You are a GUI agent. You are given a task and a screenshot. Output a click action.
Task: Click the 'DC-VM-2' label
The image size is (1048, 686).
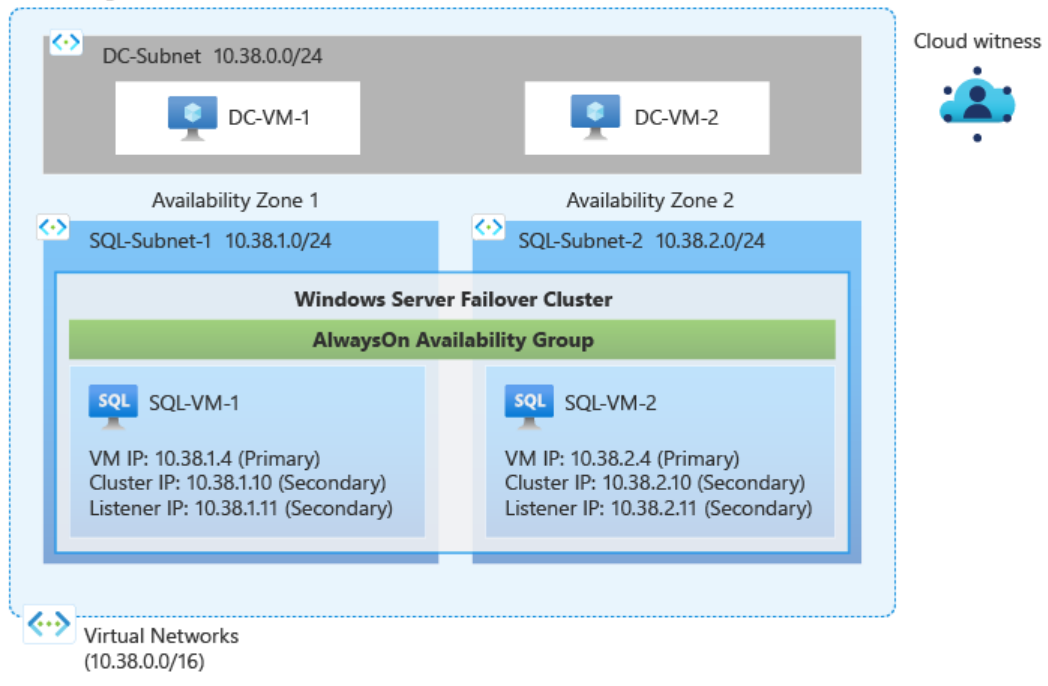676,118
